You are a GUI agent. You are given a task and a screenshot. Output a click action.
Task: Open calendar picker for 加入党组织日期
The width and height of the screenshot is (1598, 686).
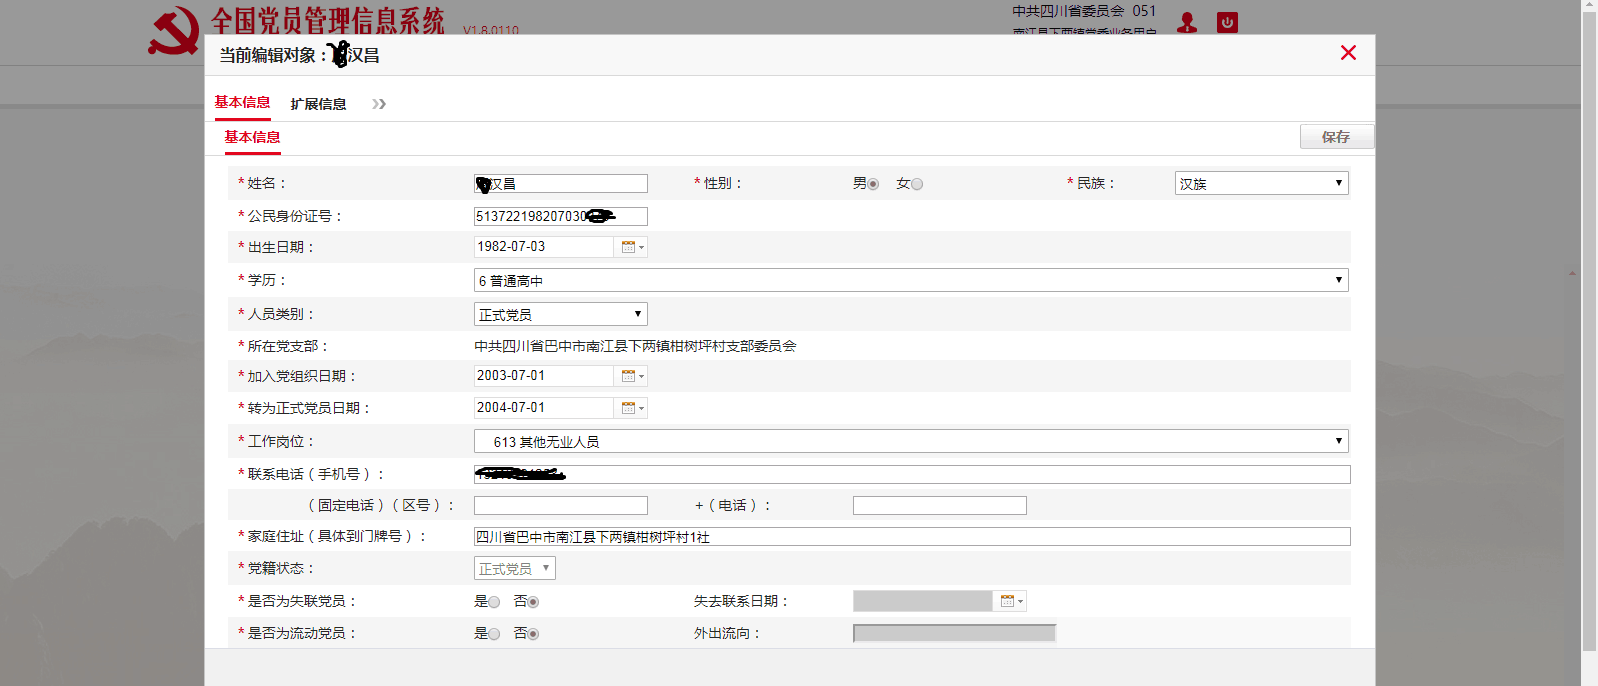click(x=631, y=376)
